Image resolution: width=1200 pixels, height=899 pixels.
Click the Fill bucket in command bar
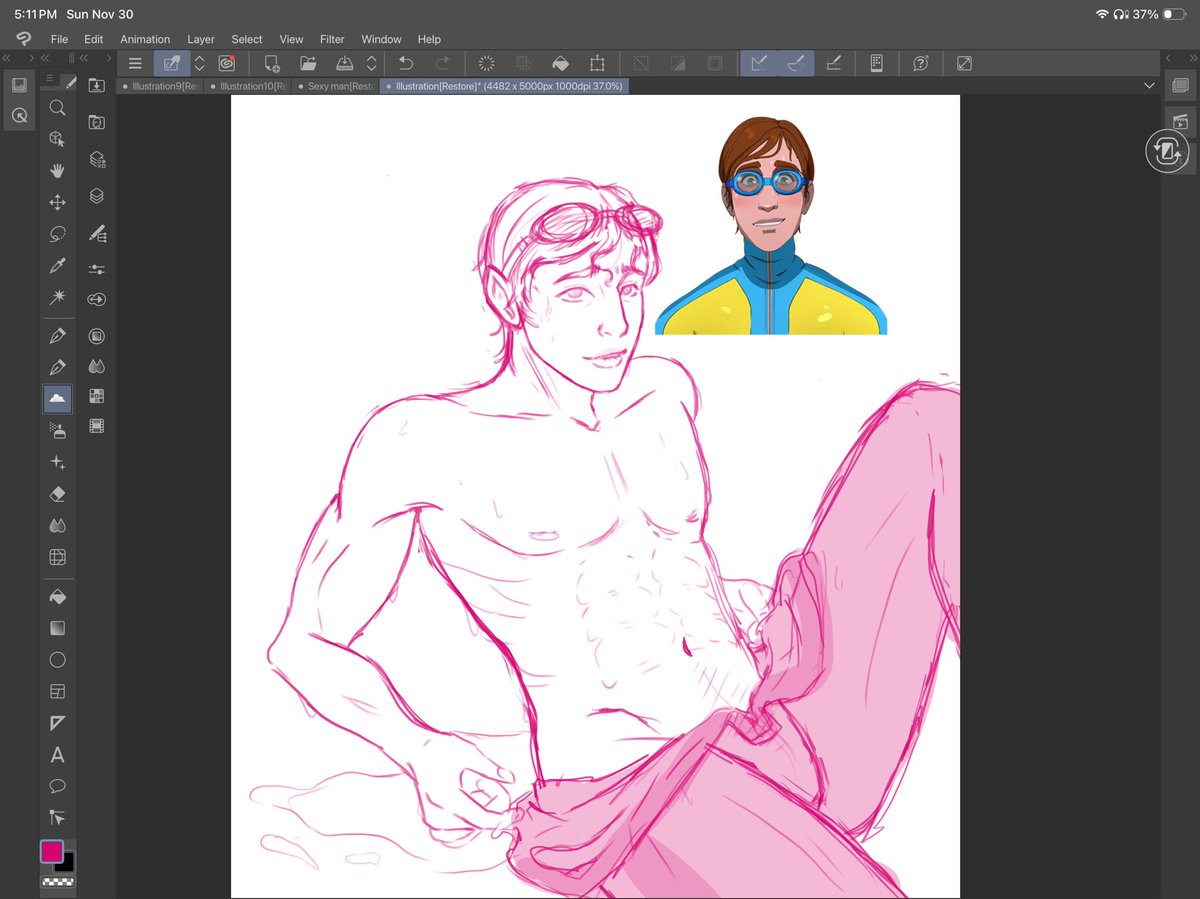(x=561, y=63)
